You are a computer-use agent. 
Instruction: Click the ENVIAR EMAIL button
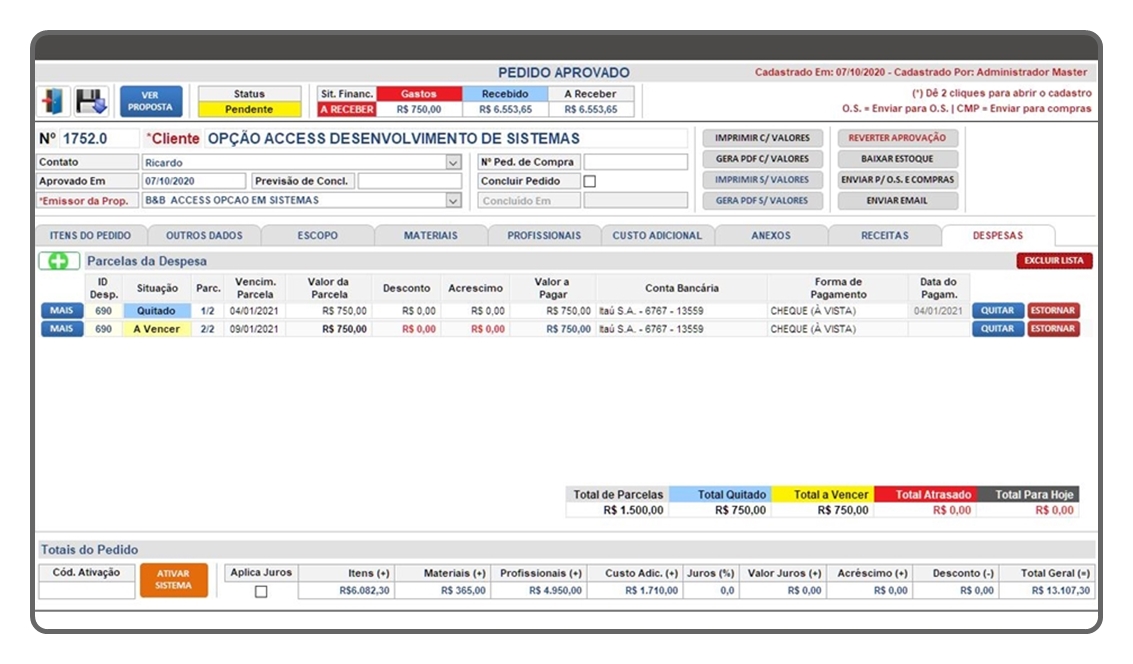tap(897, 201)
